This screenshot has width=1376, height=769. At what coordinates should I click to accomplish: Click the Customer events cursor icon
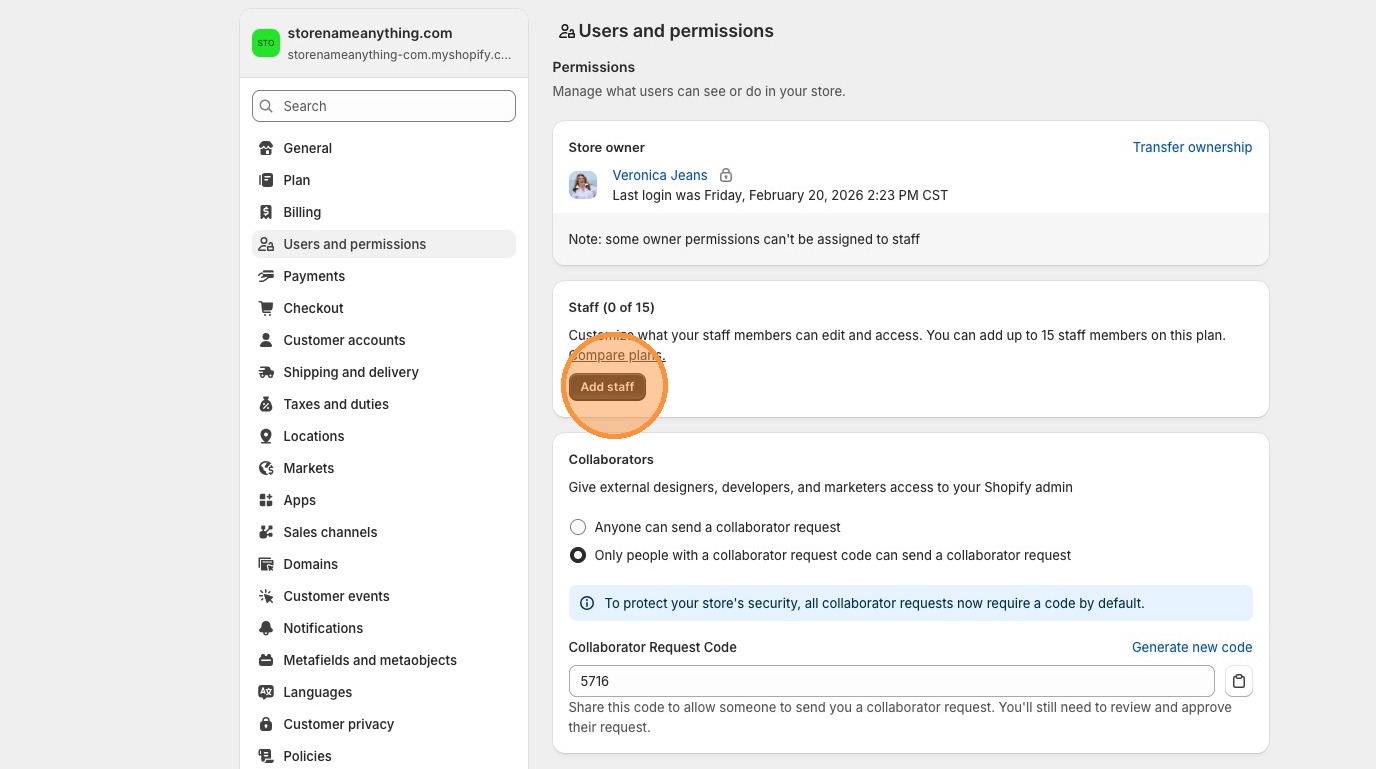[x=266, y=596]
